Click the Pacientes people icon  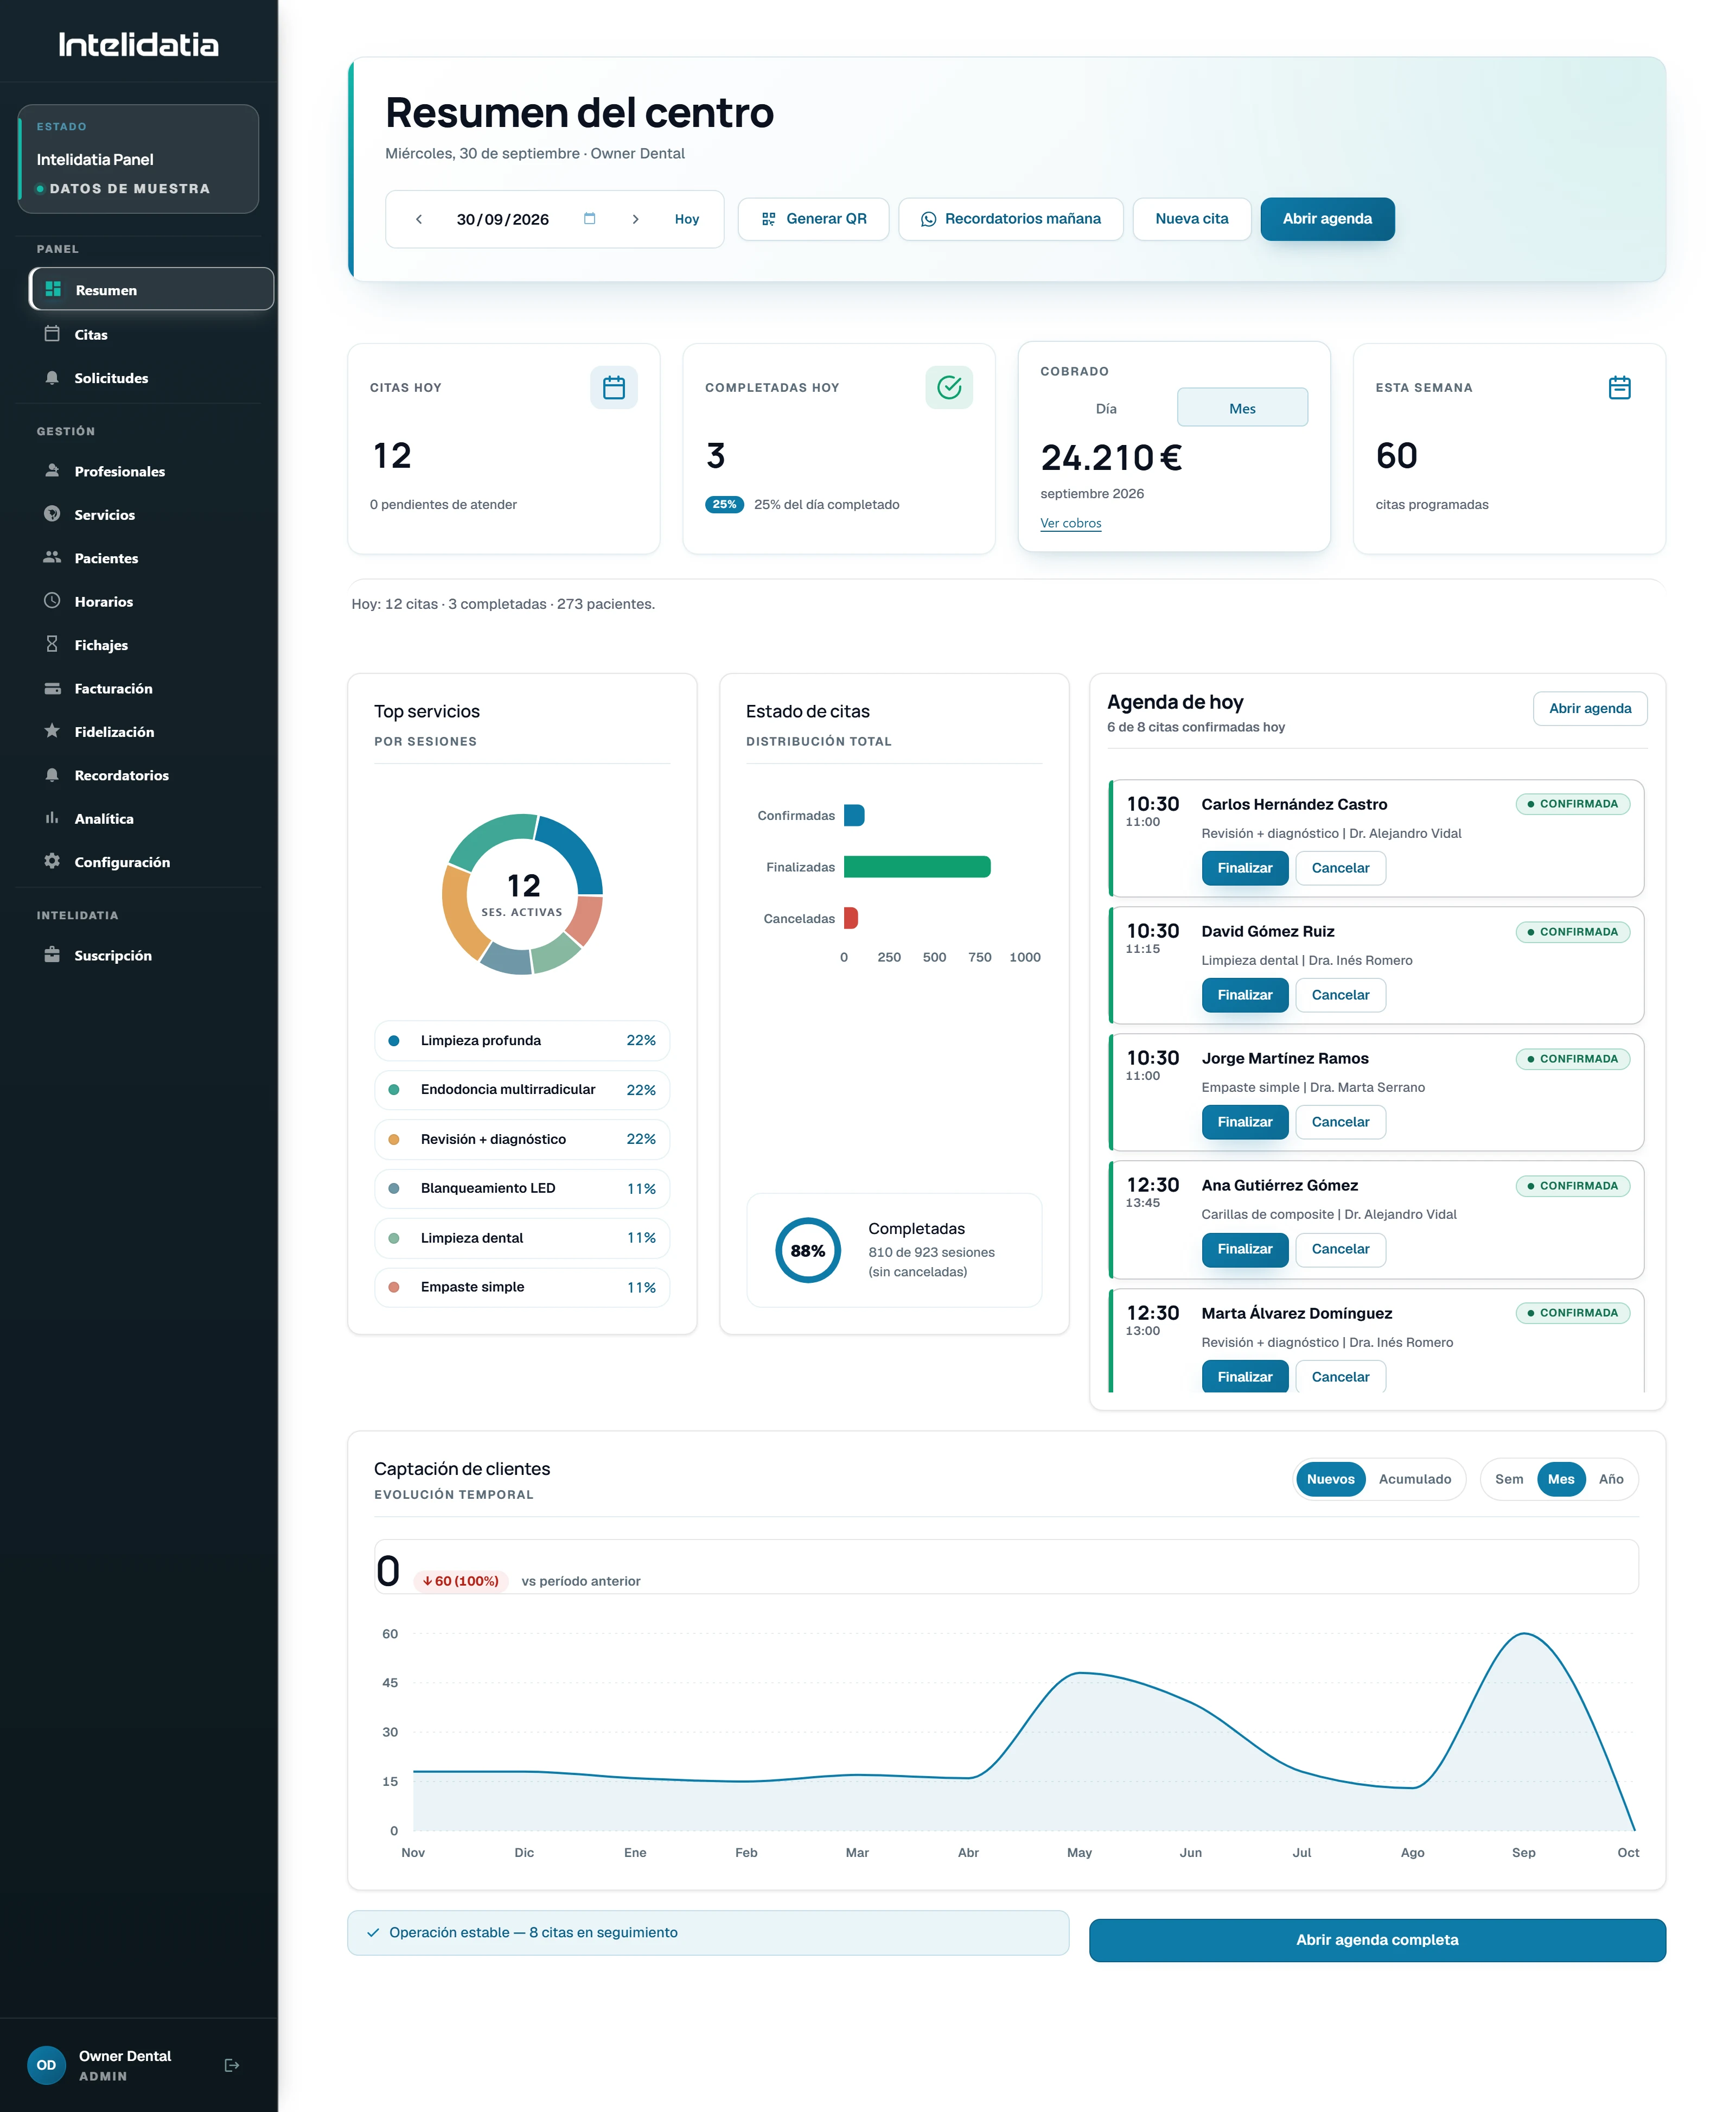click(52, 558)
